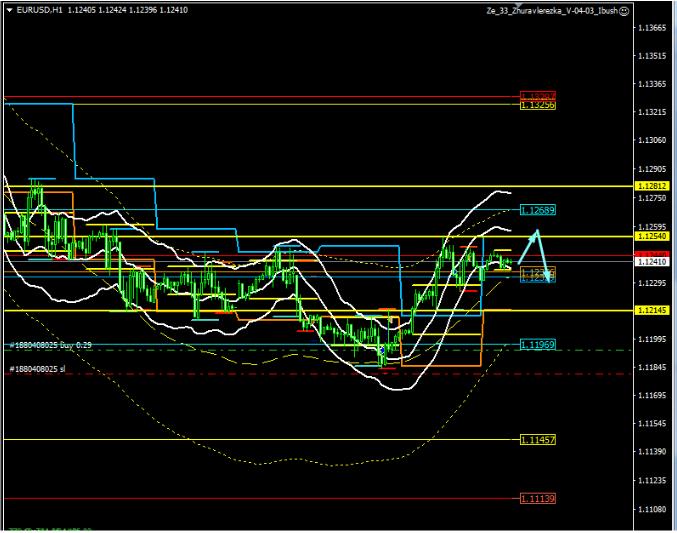Select the yellow 1.11457 level label
Viewport: 677px width, 533px height.
coord(538,440)
